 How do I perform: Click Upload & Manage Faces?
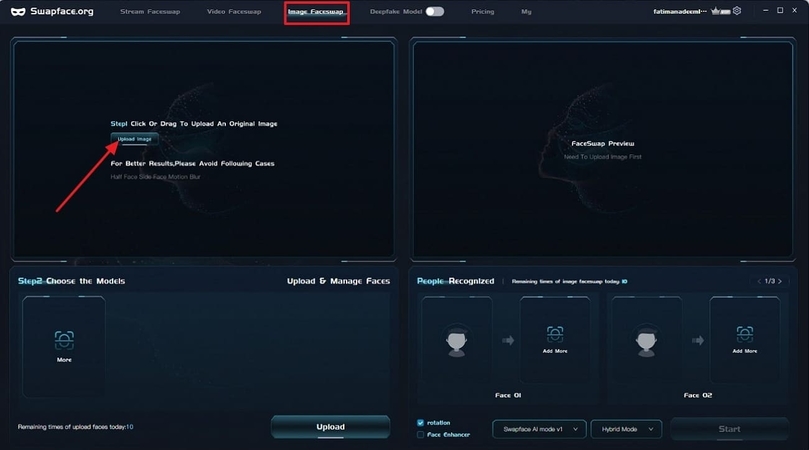(x=338, y=281)
